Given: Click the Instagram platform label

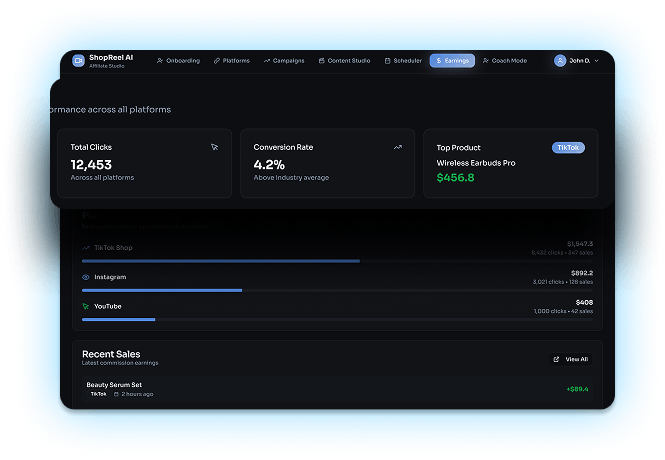Looking at the screenshot, I should coord(110,277).
